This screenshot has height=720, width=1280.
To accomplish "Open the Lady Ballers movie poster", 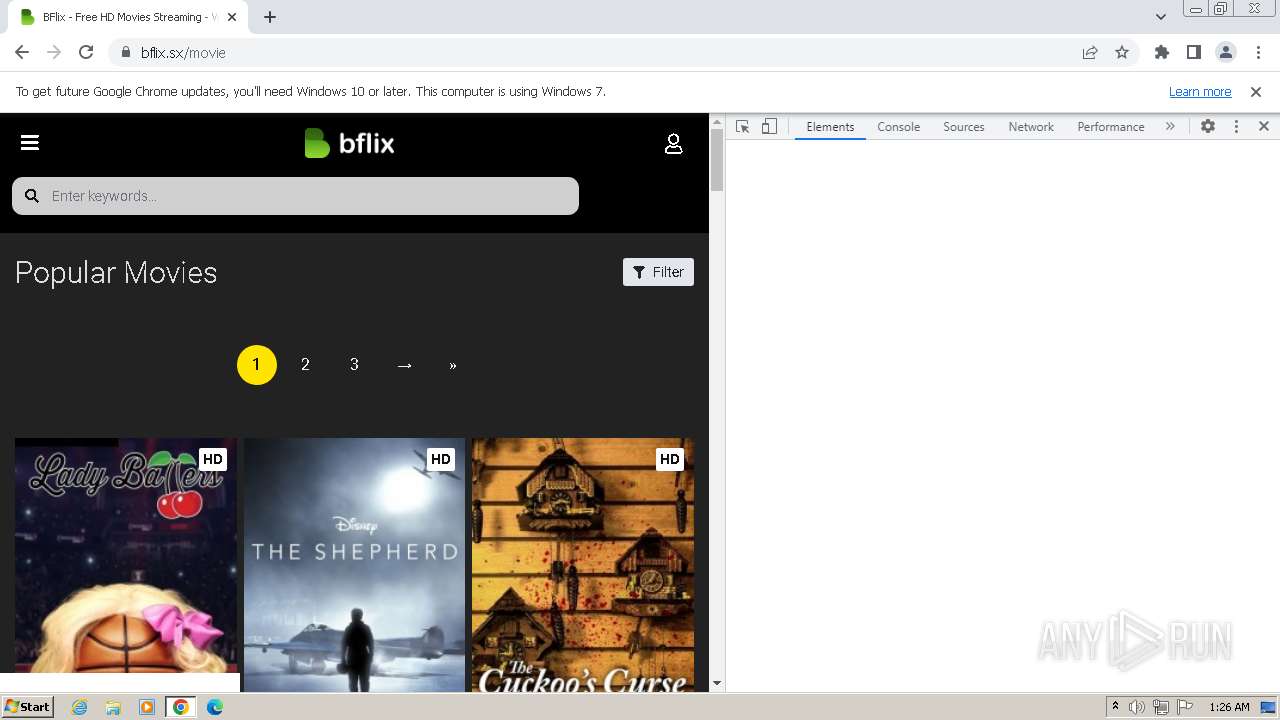I will [x=126, y=564].
